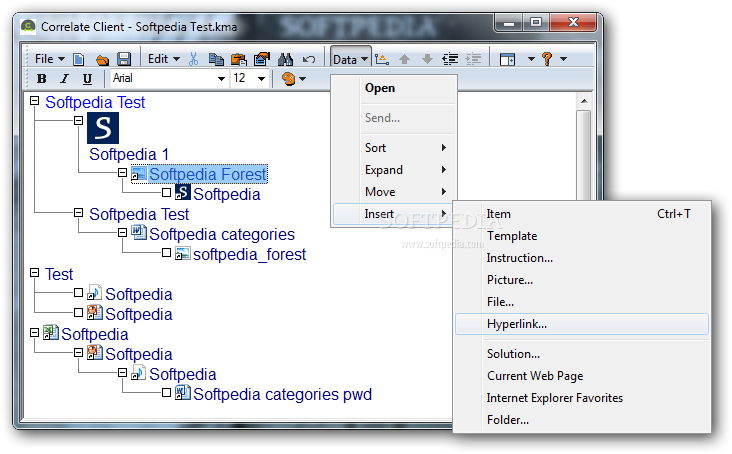The height and width of the screenshot is (454, 732).
Task: Click the Word icon beside Softpedia categories
Action: [x=139, y=232]
